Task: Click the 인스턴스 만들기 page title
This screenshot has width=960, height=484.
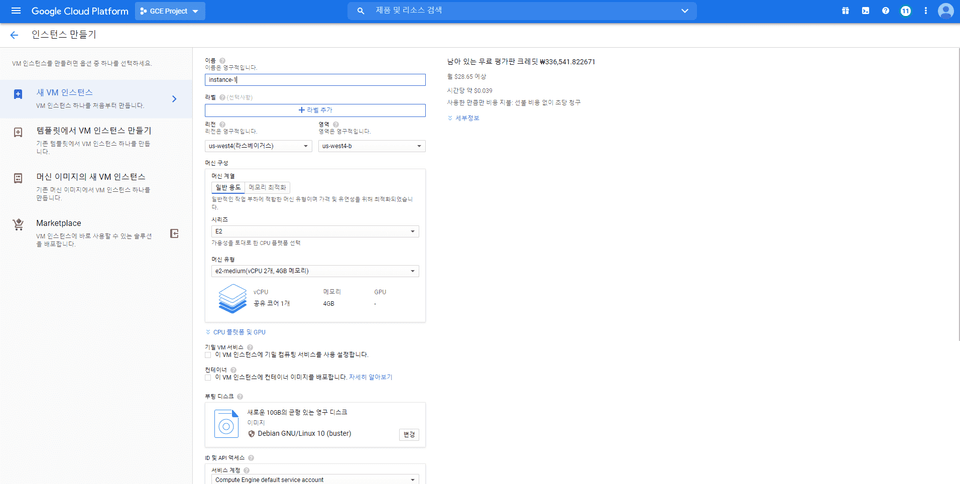Action: click(x=64, y=35)
